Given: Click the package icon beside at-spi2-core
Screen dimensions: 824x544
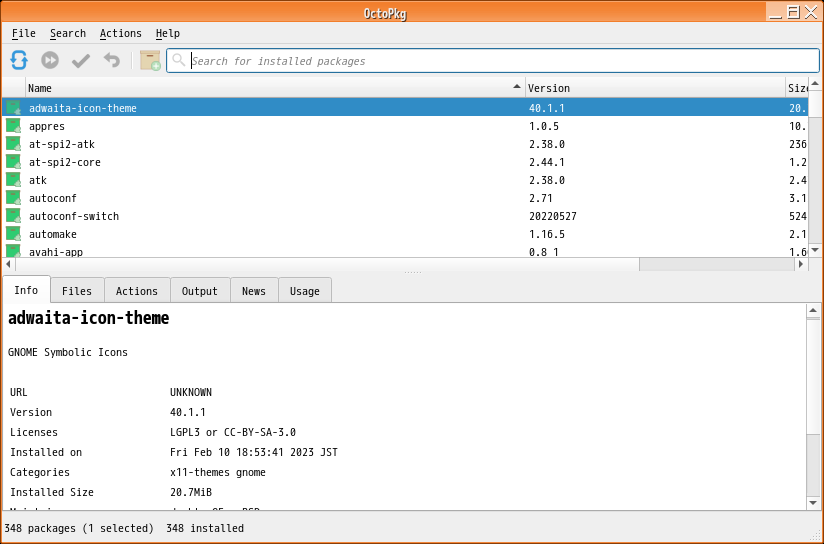Looking at the screenshot, I should (x=13, y=162).
